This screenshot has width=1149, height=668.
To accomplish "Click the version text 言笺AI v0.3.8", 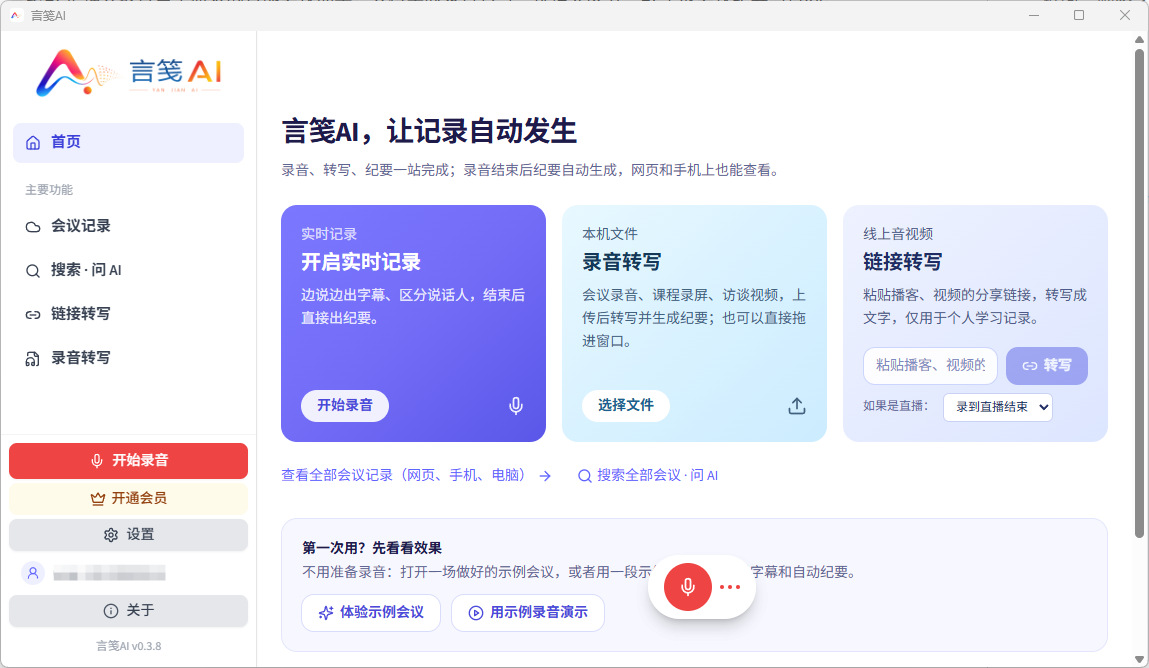I will pyautogui.click(x=128, y=646).
